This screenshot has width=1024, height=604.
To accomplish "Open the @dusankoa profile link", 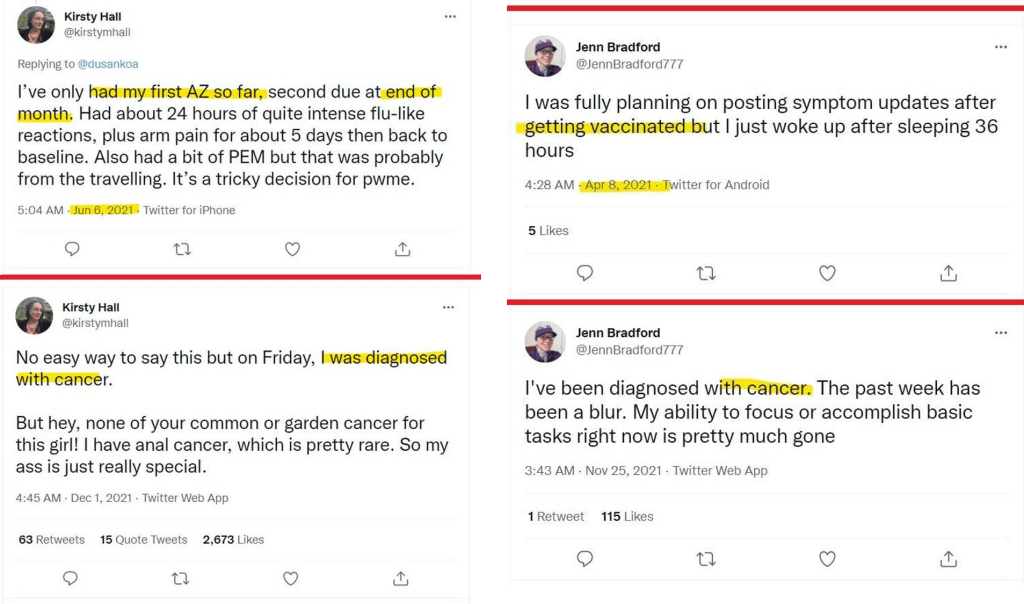I will click(x=105, y=64).
